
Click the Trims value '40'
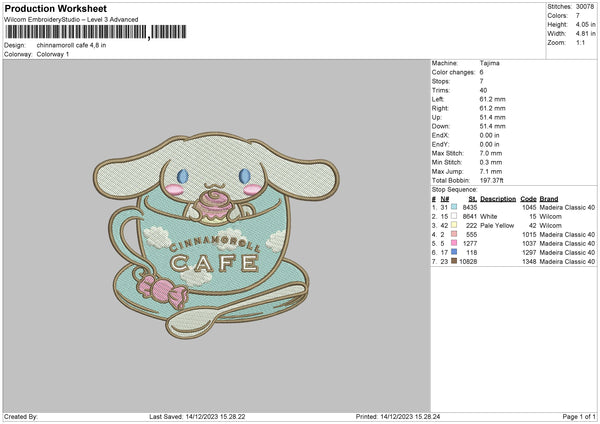(483, 90)
